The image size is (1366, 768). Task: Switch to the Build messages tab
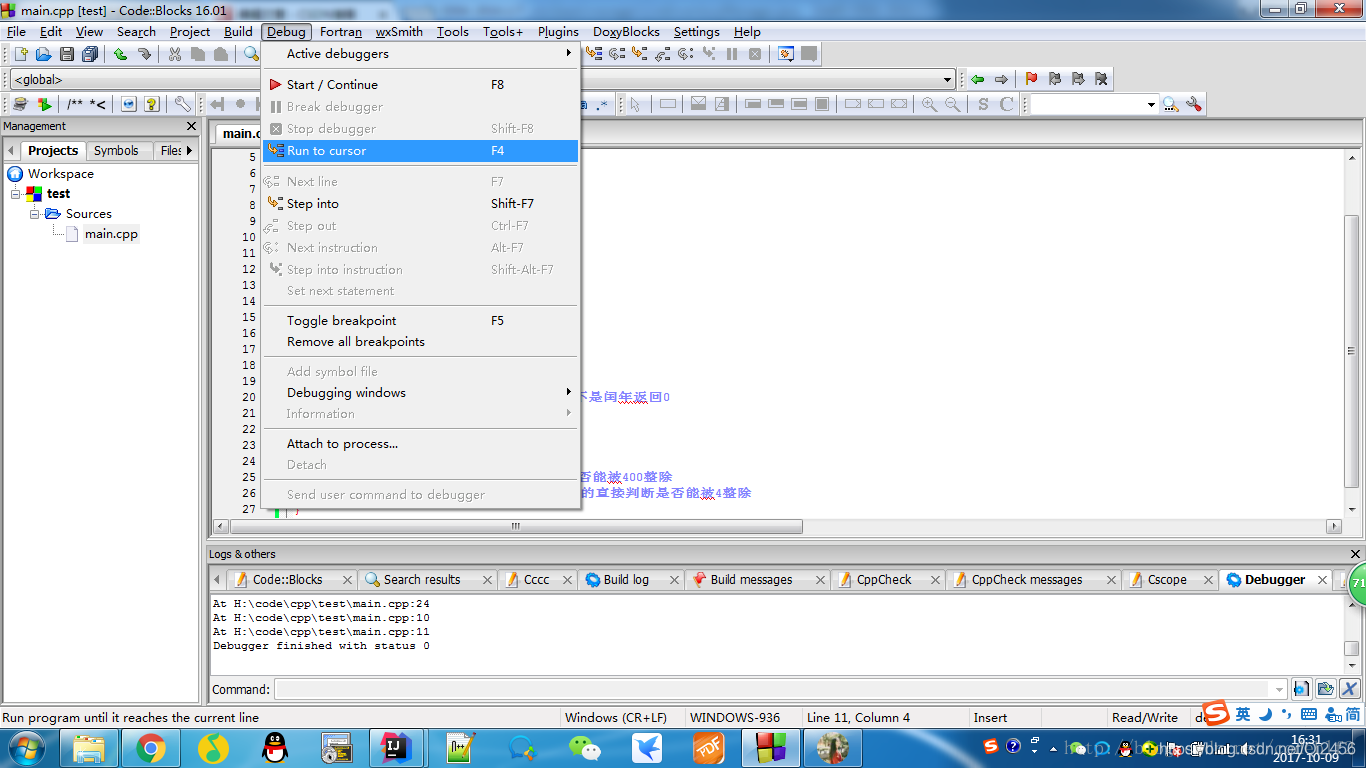pyautogui.click(x=751, y=580)
